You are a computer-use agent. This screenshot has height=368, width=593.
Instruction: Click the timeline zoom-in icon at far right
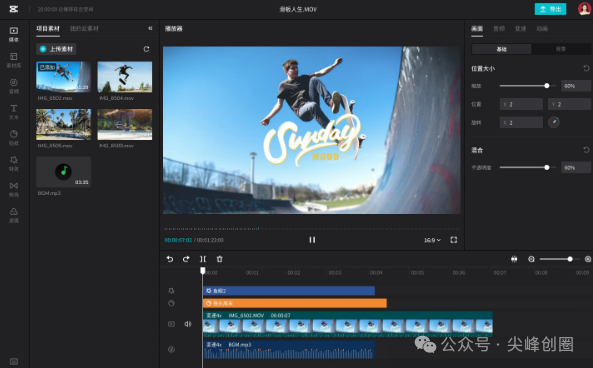[x=588, y=259]
